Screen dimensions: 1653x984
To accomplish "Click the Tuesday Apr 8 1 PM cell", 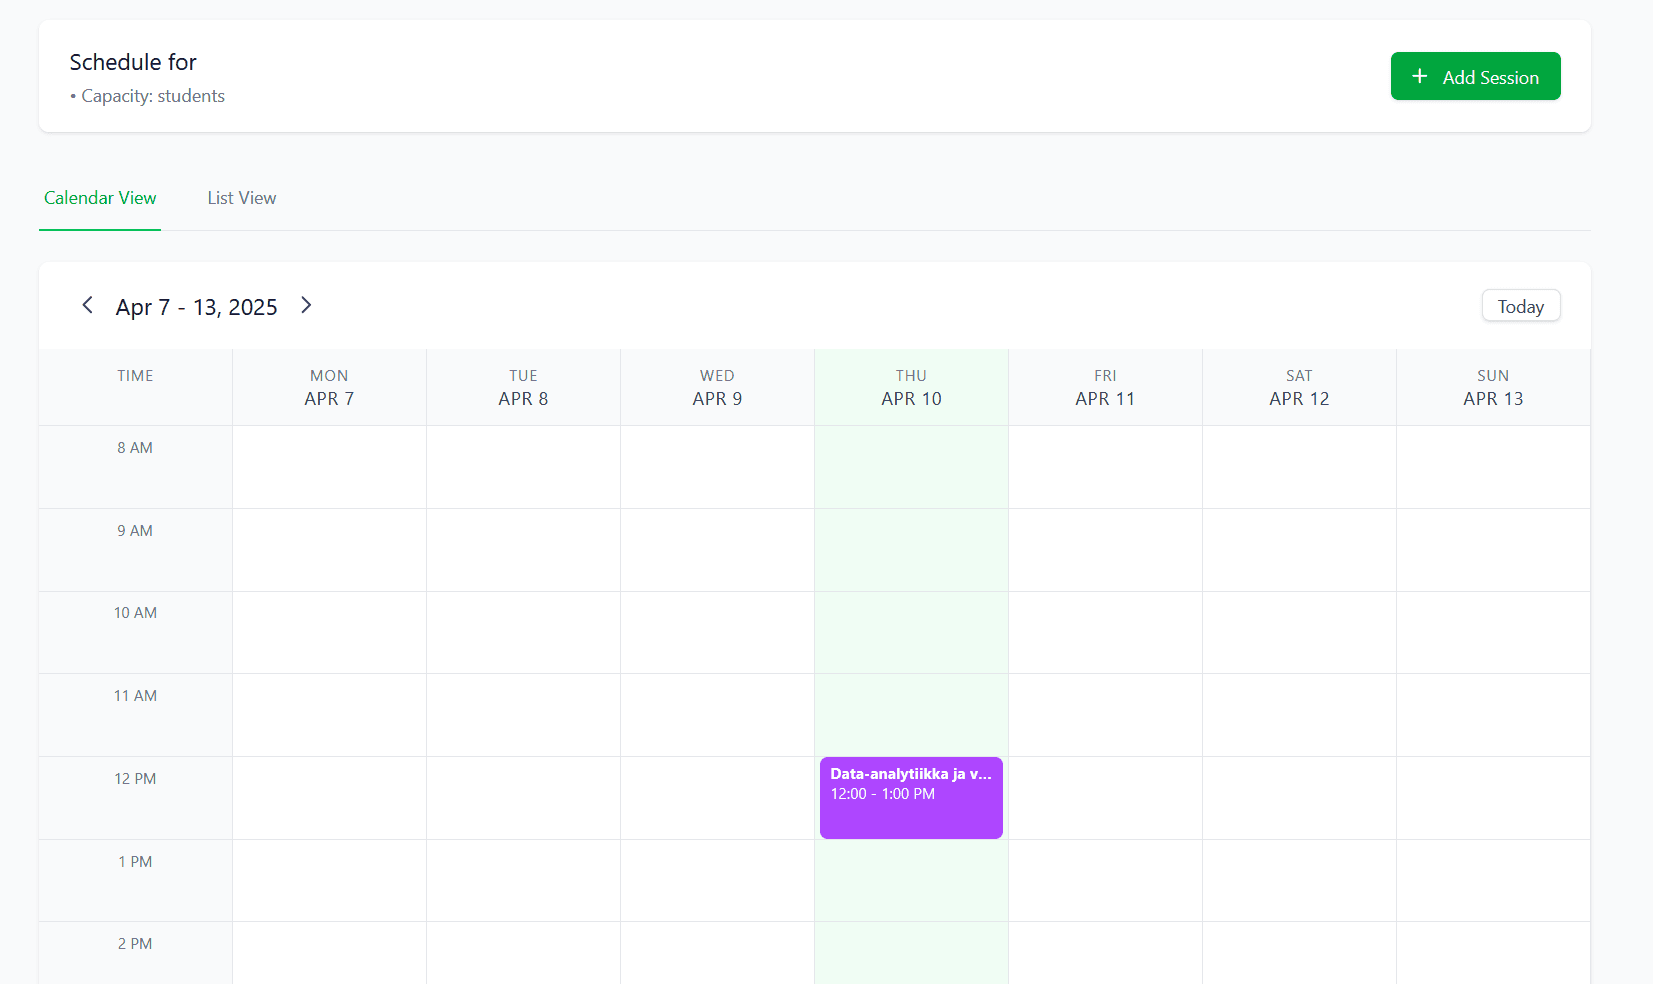I will click(x=523, y=880).
